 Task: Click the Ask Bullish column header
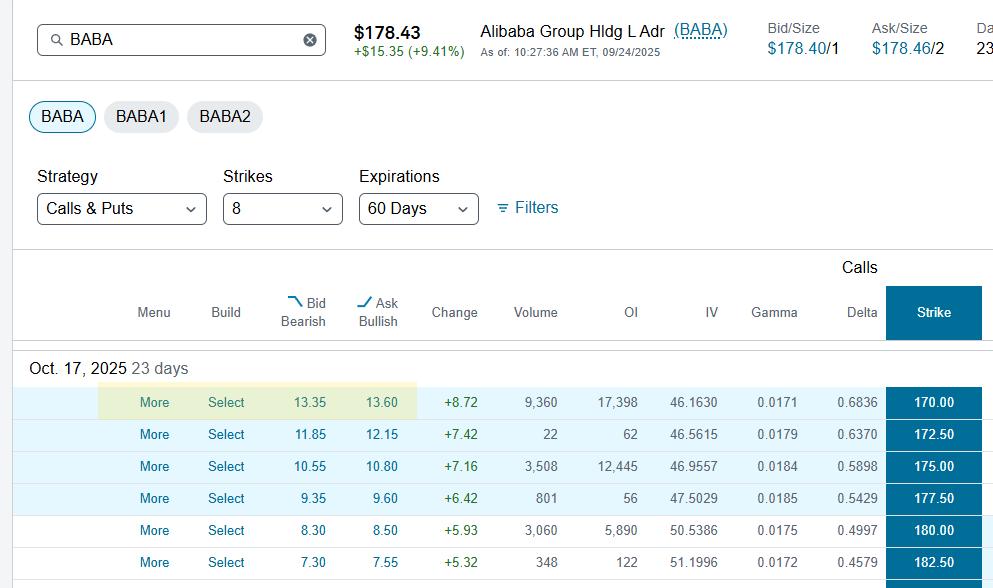378,312
